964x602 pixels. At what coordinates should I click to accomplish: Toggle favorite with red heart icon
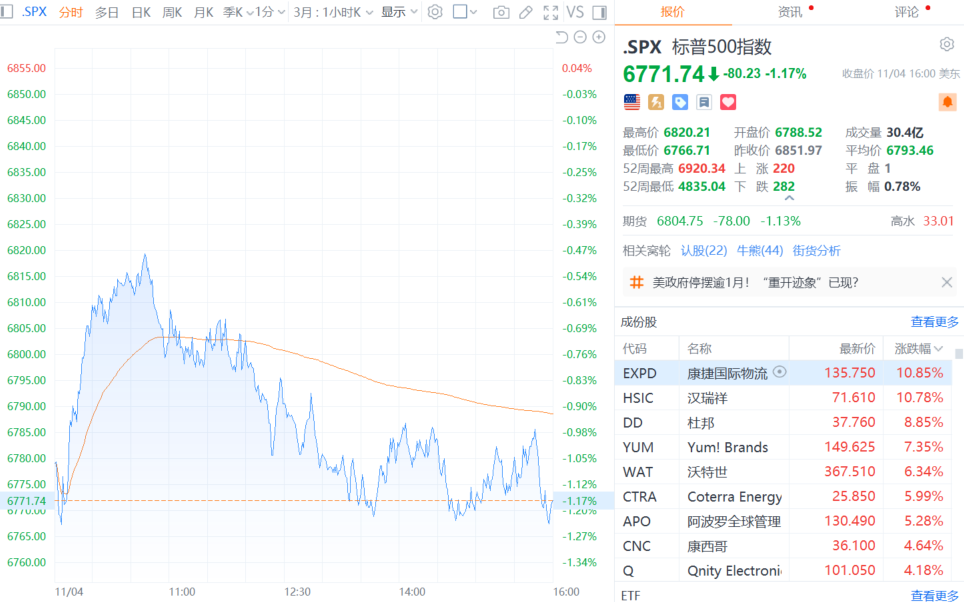pyautogui.click(x=728, y=102)
